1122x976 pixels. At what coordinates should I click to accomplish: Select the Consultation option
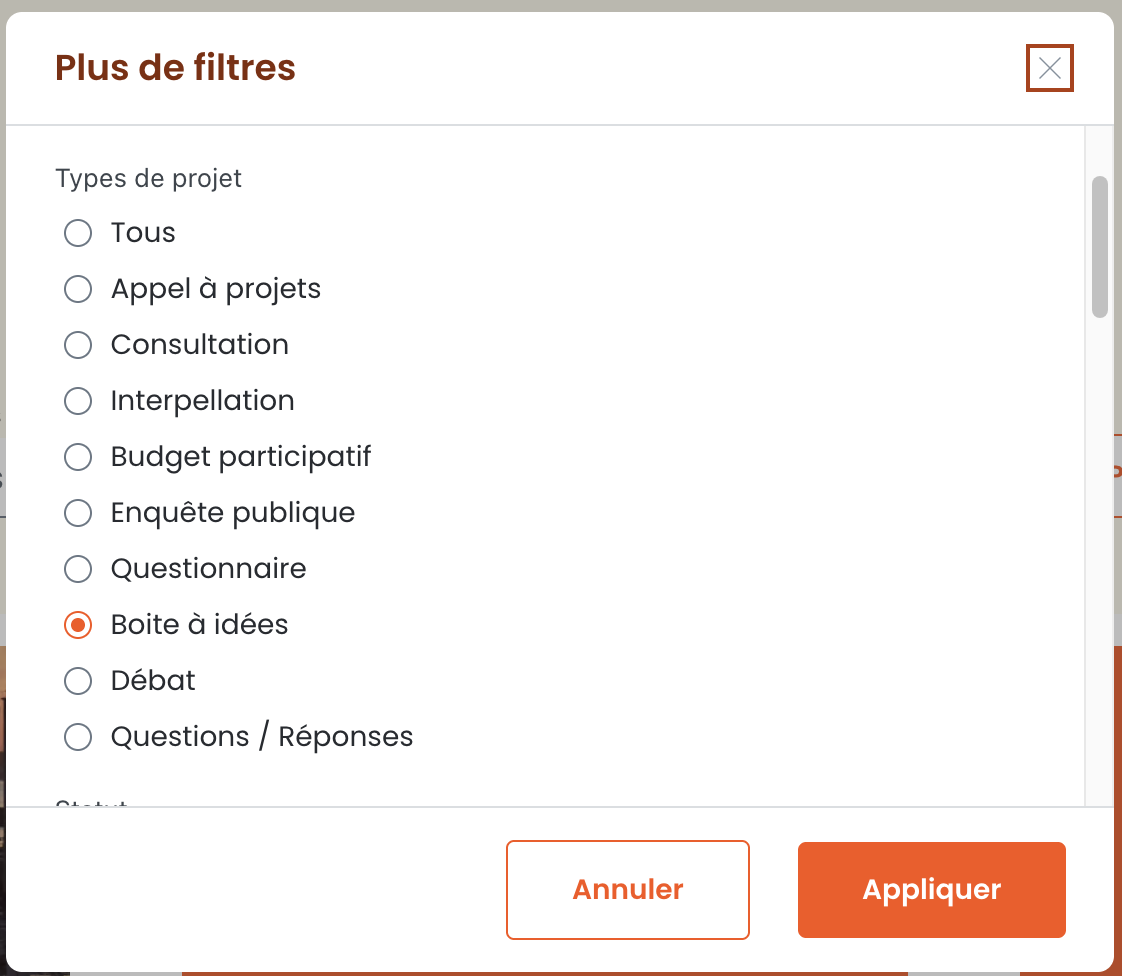[x=78, y=345]
